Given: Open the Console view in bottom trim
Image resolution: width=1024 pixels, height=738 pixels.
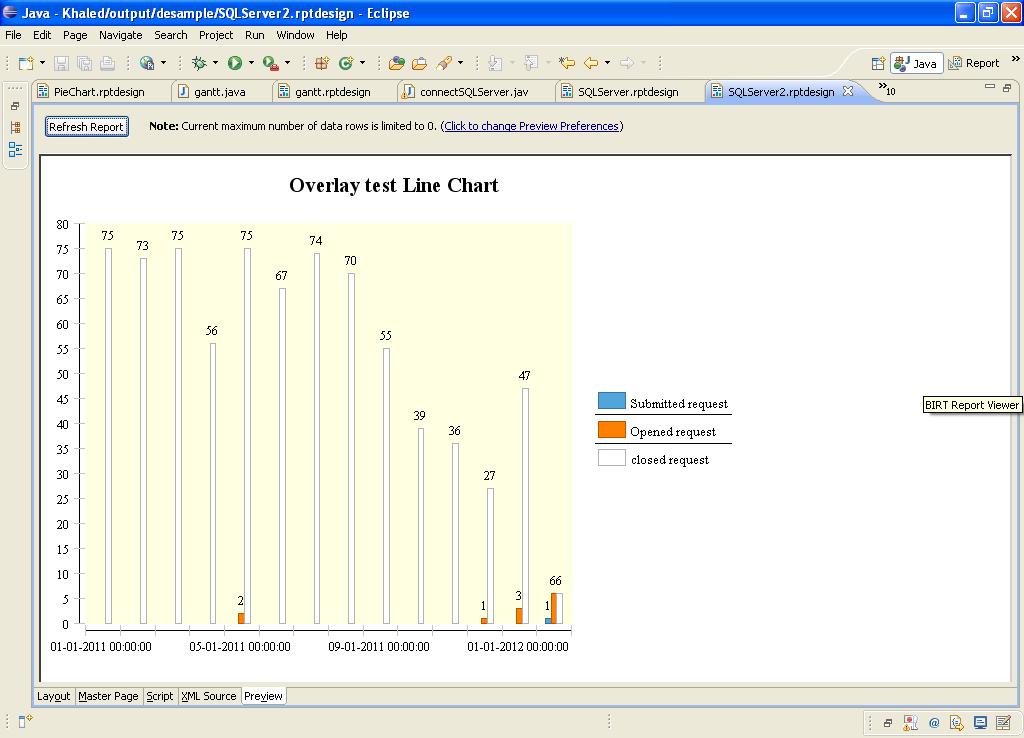Looking at the screenshot, I should point(980,722).
